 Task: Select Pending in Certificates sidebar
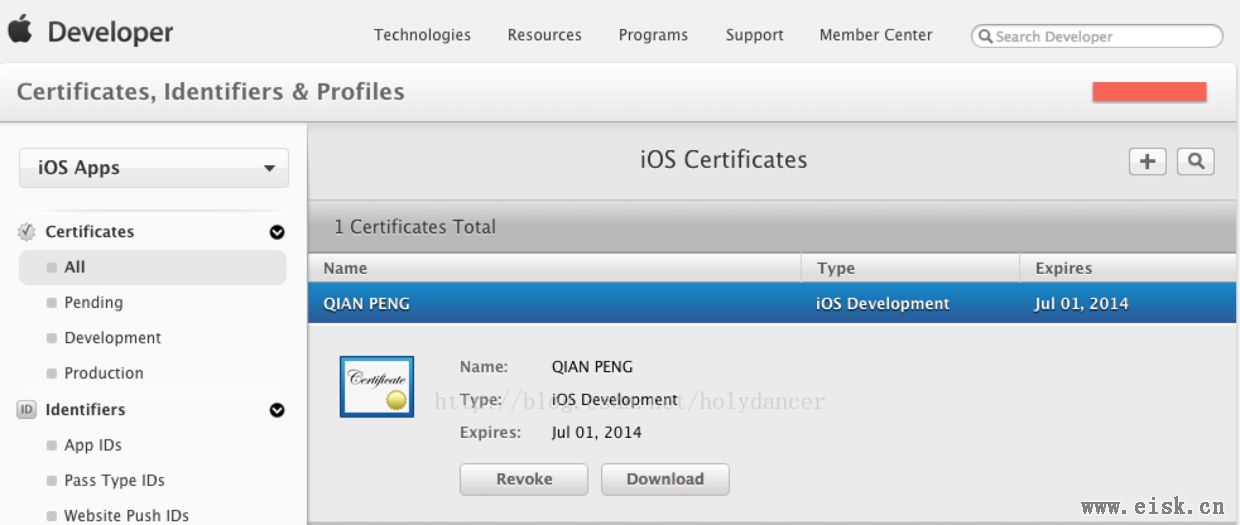coord(93,302)
